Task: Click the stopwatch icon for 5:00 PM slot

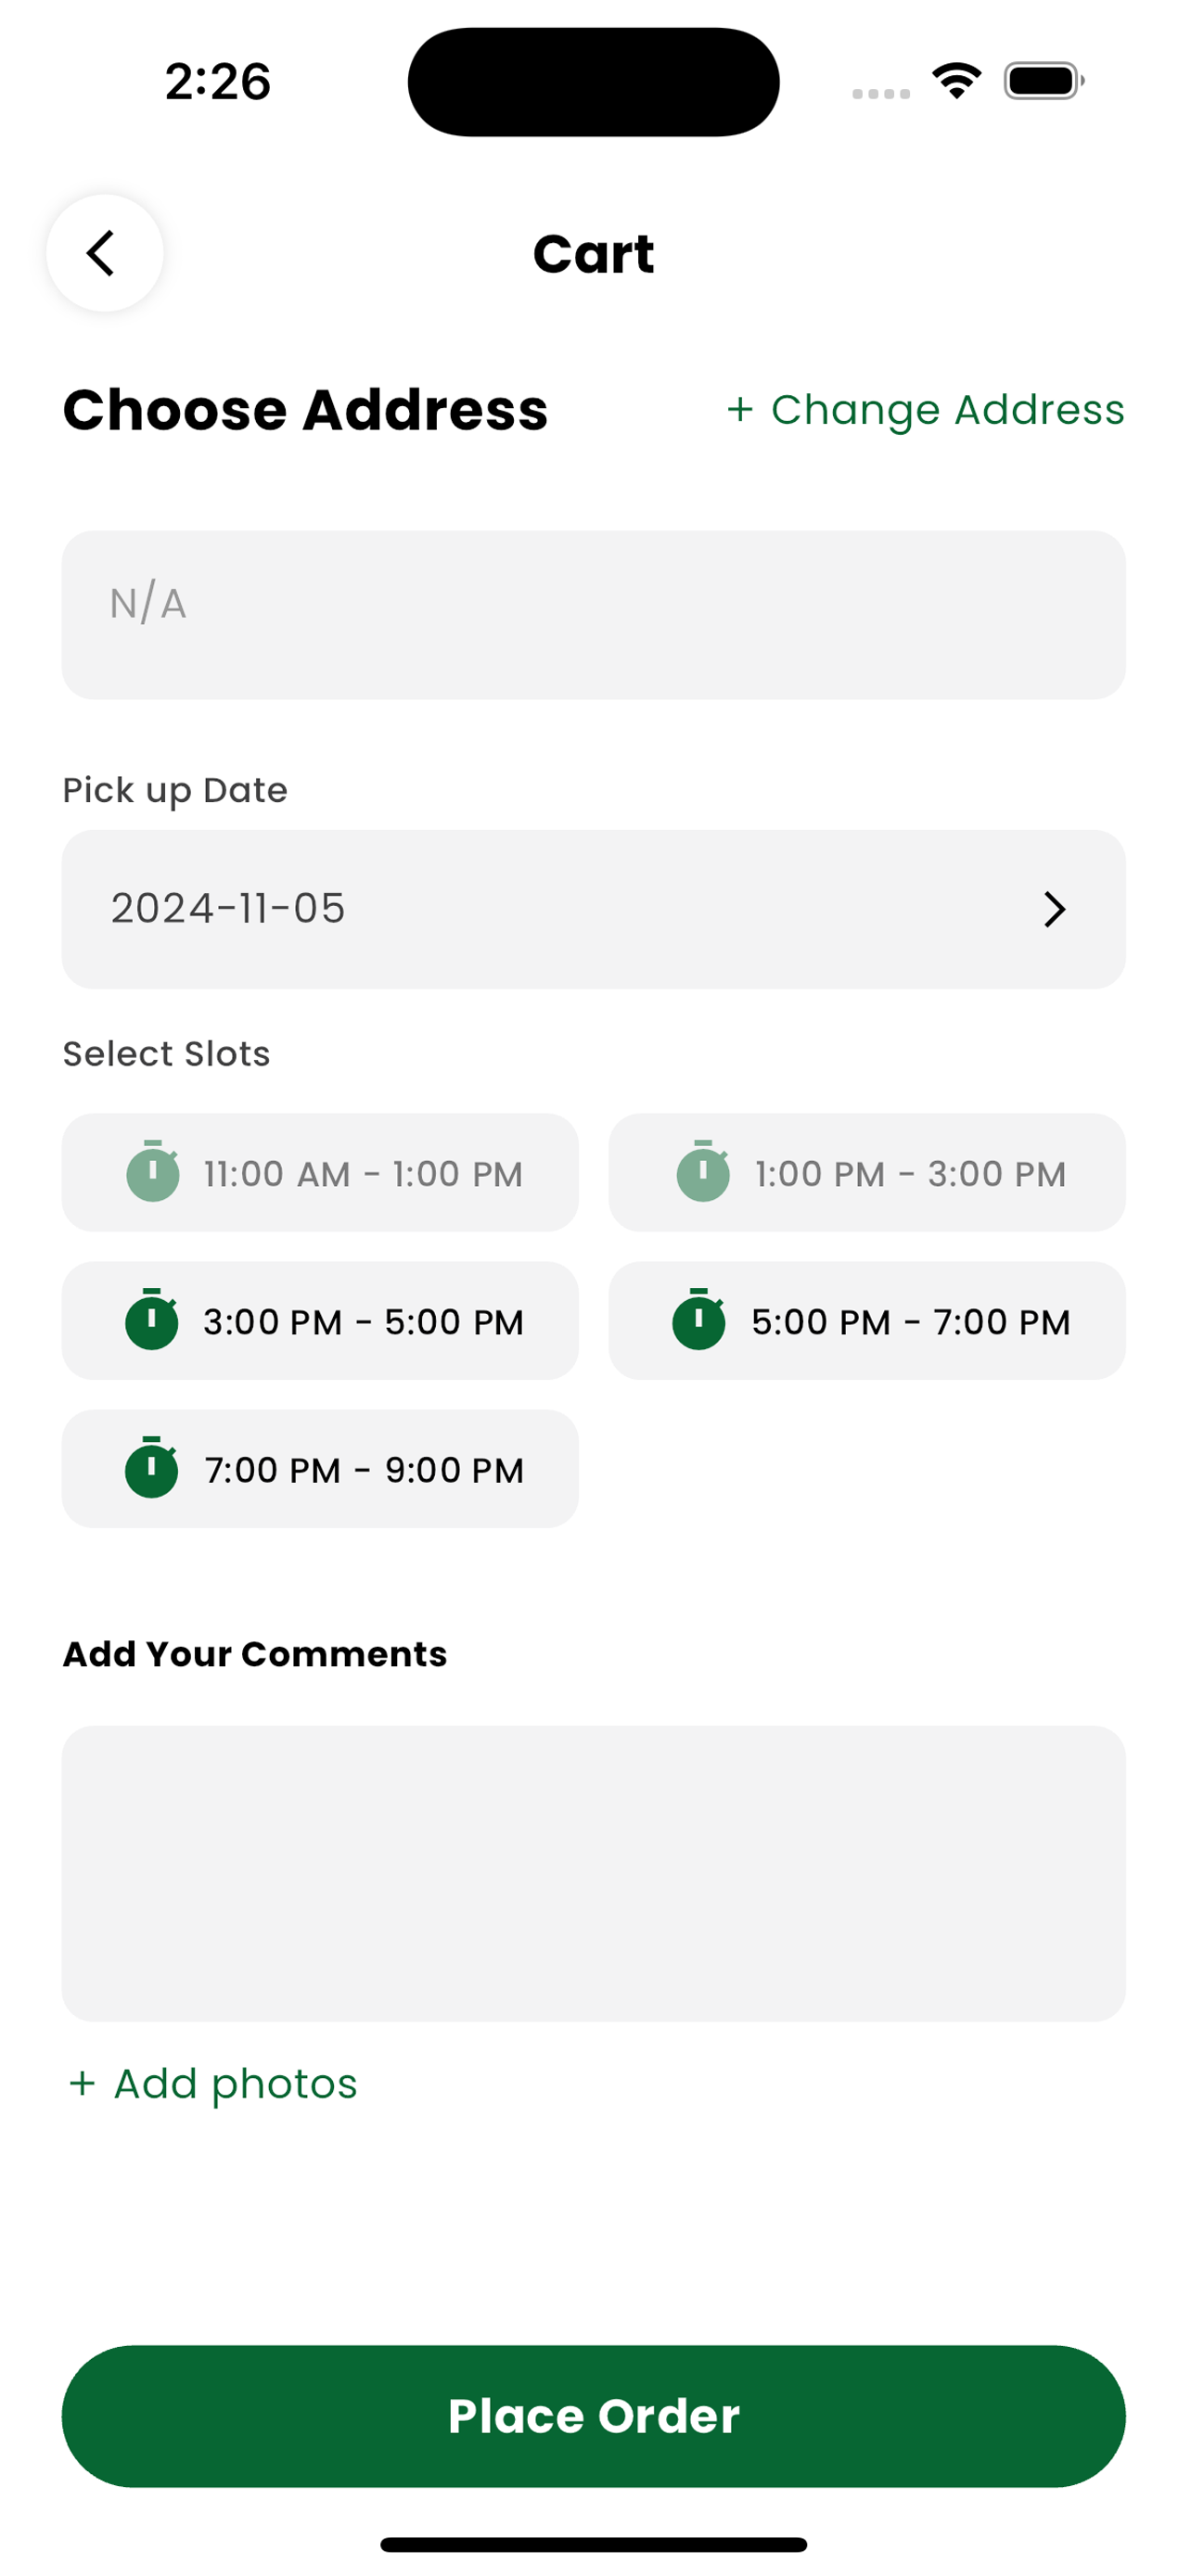Action: (699, 1320)
